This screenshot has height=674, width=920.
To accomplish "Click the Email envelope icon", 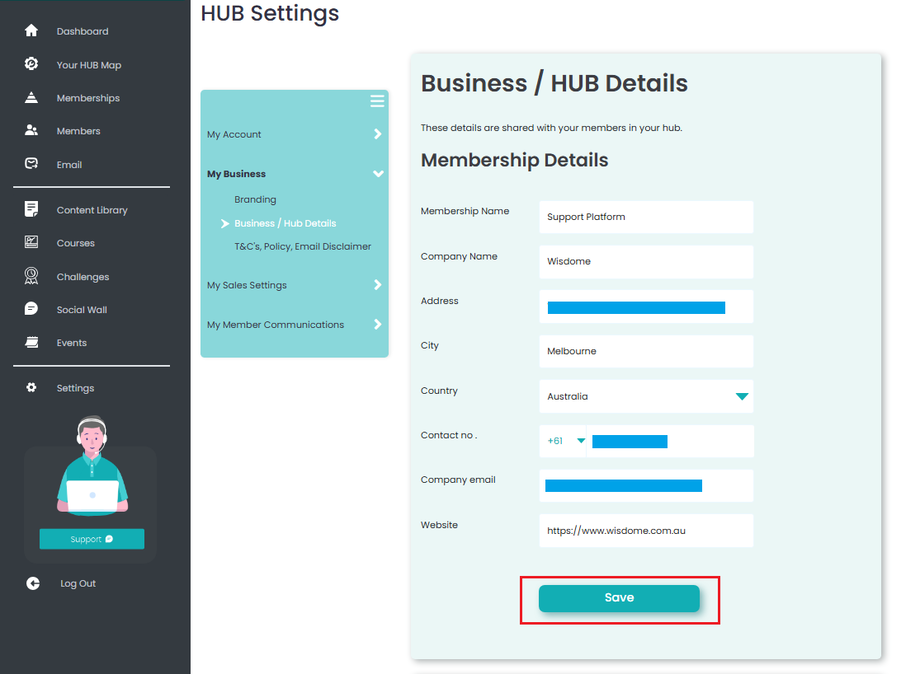I will click(31, 164).
